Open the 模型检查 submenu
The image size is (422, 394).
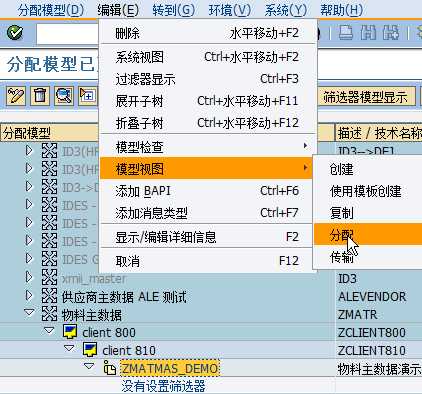tap(207, 147)
